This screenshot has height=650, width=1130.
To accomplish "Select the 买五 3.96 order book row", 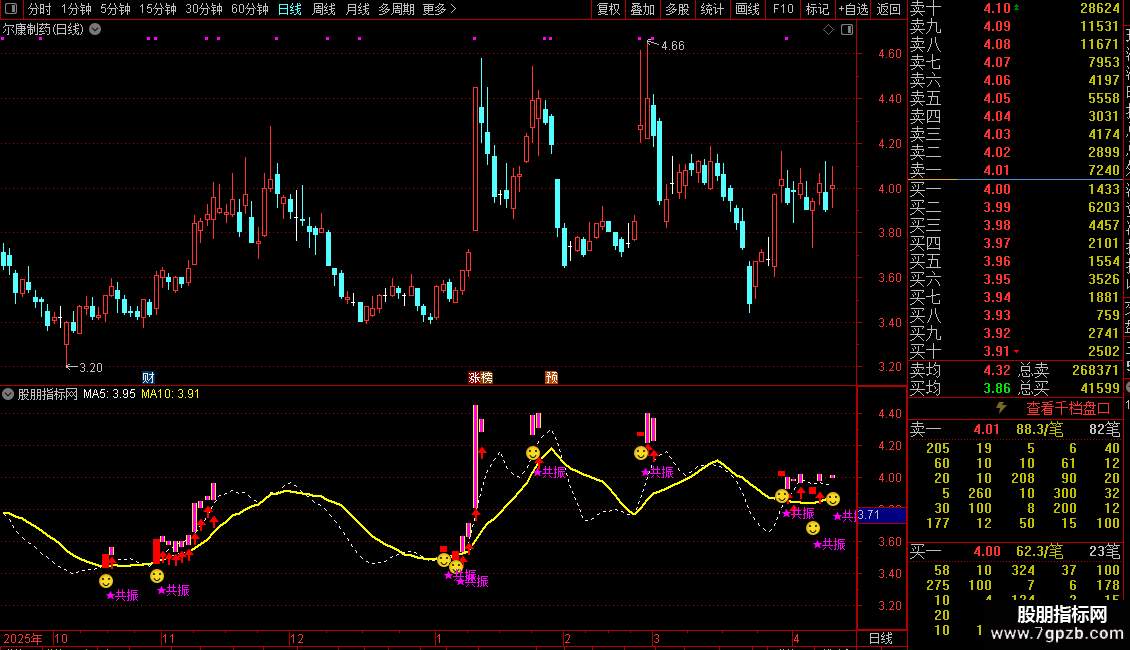I will click(x=1015, y=261).
